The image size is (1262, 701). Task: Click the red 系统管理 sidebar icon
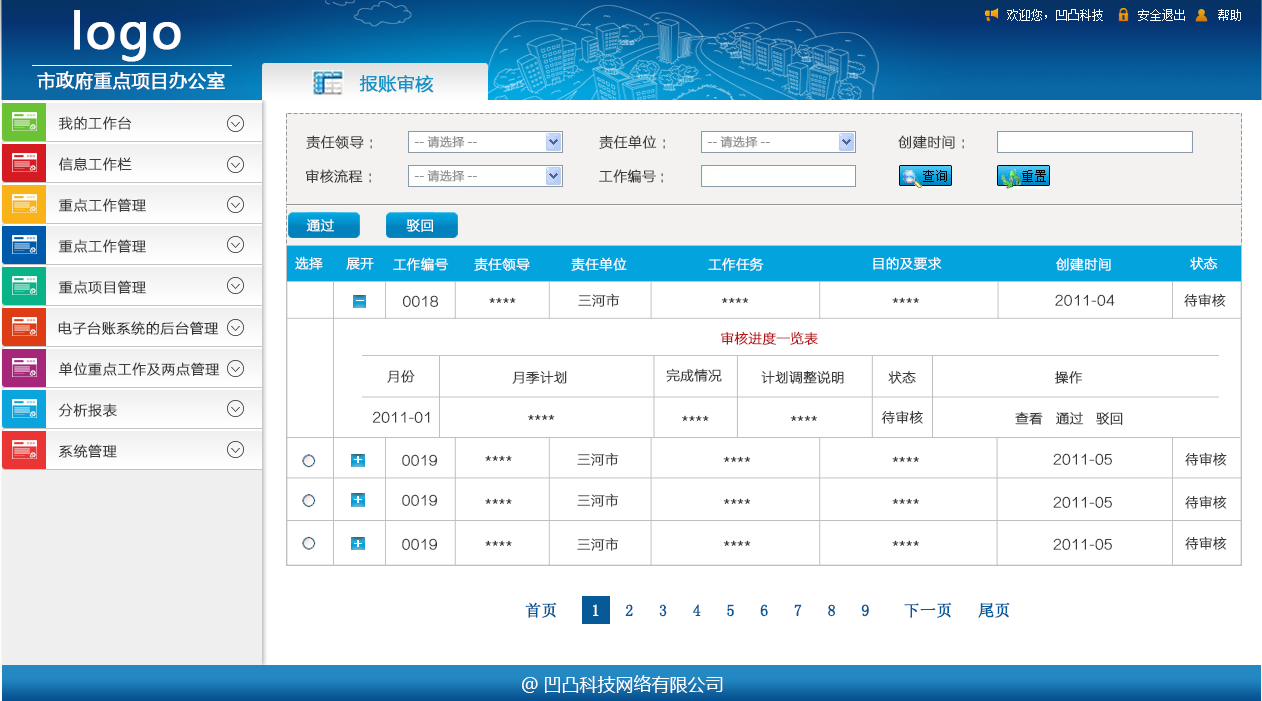24,451
